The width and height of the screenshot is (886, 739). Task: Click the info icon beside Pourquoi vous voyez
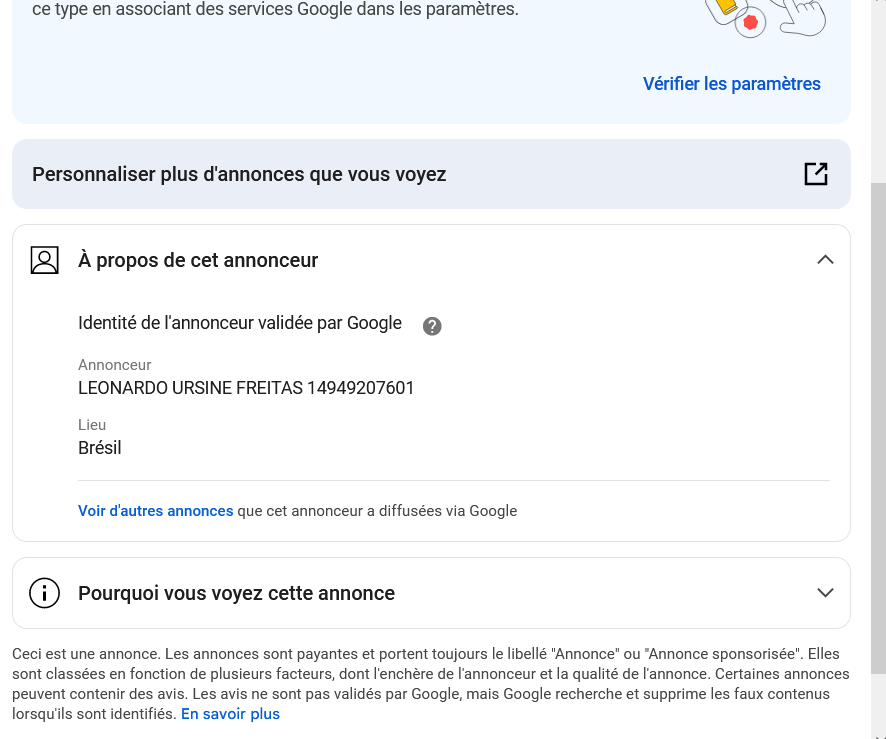point(44,593)
